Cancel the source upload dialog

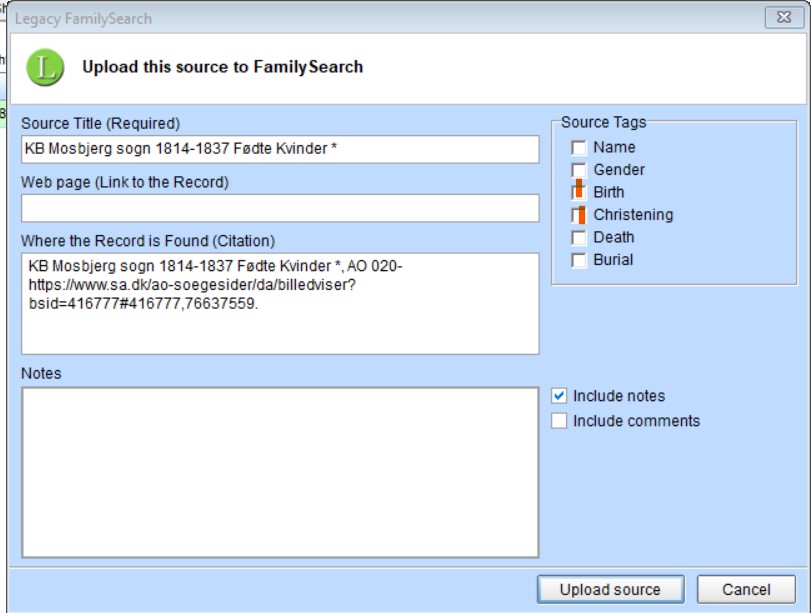pos(746,589)
